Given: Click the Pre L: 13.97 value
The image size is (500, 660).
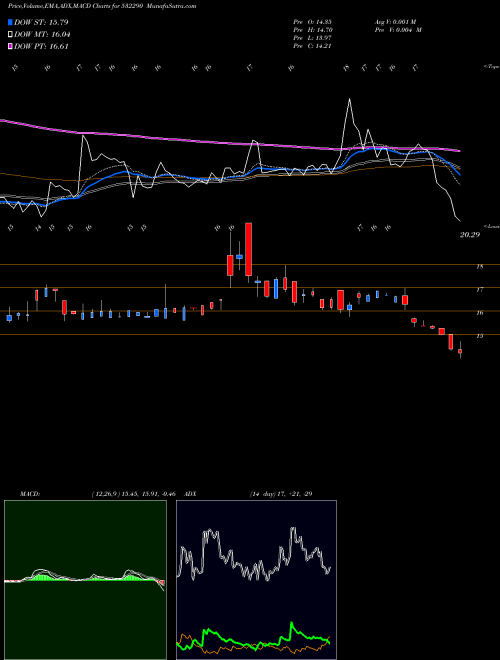Looking at the screenshot, I should tap(312, 38).
